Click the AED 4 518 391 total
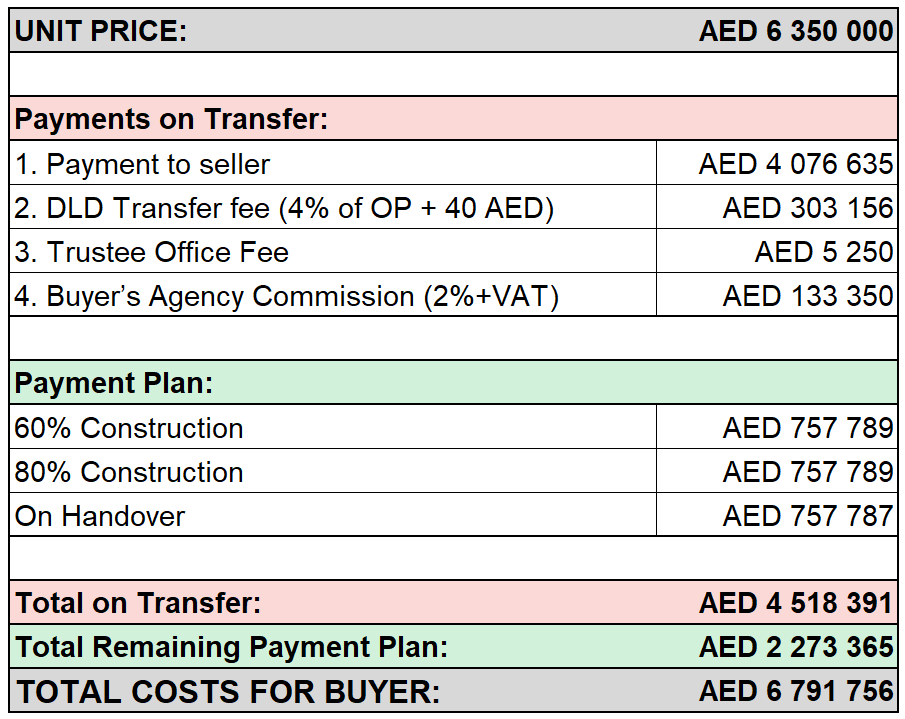The width and height of the screenshot is (905, 719). click(796, 603)
